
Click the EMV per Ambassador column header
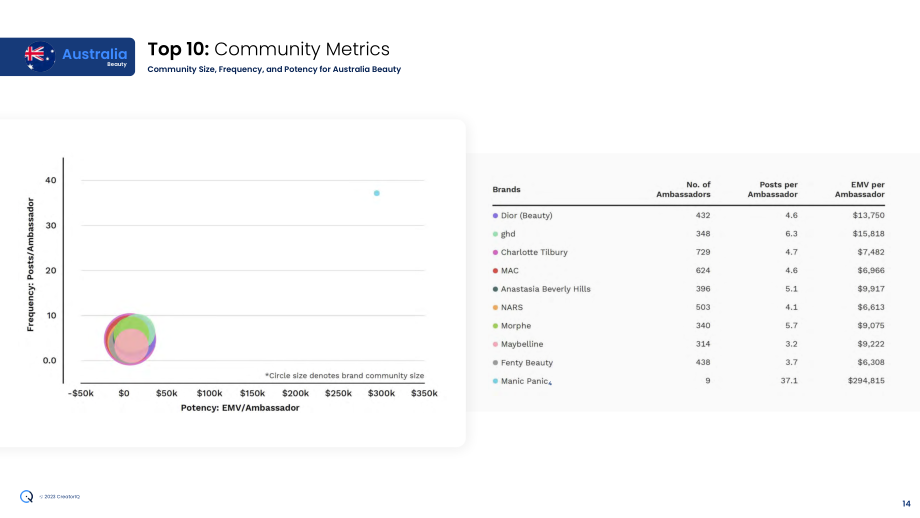tap(860, 189)
